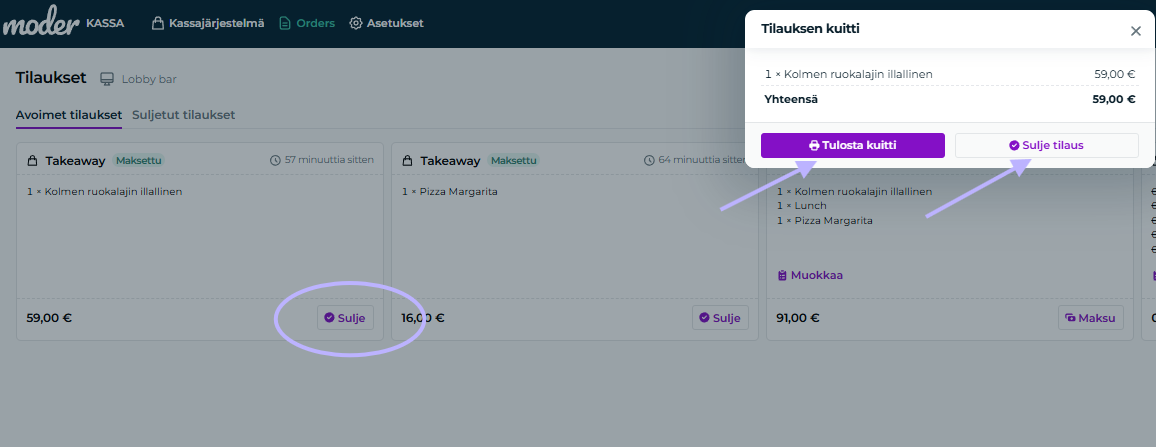Screen dimensions: 1156x447
Task: Click the Yhteensä total row in the receipt
Action: tap(950, 99)
